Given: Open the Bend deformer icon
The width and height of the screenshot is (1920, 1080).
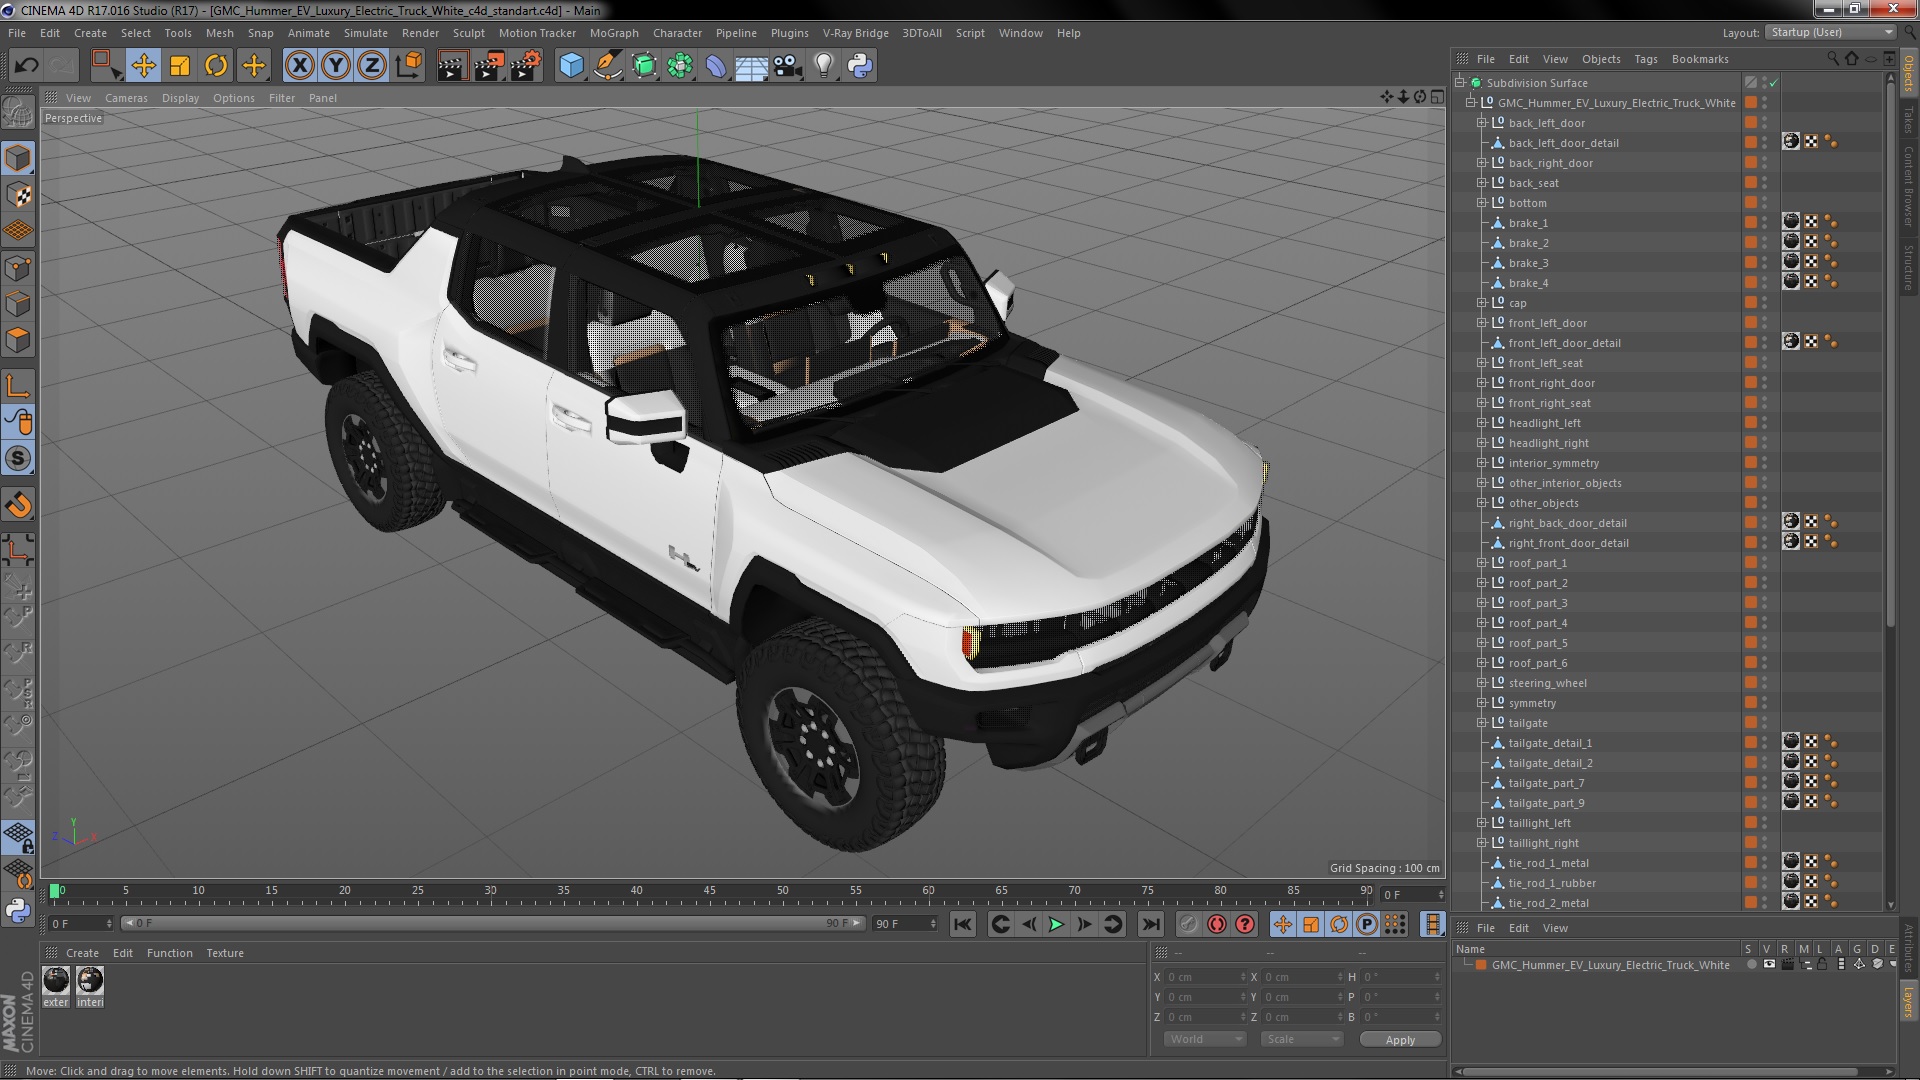Looking at the screenshot, I should [716, 66].
